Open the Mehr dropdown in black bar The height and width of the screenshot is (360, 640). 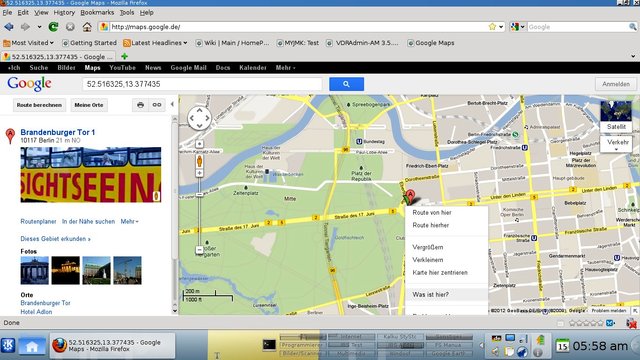click(285, 68)
